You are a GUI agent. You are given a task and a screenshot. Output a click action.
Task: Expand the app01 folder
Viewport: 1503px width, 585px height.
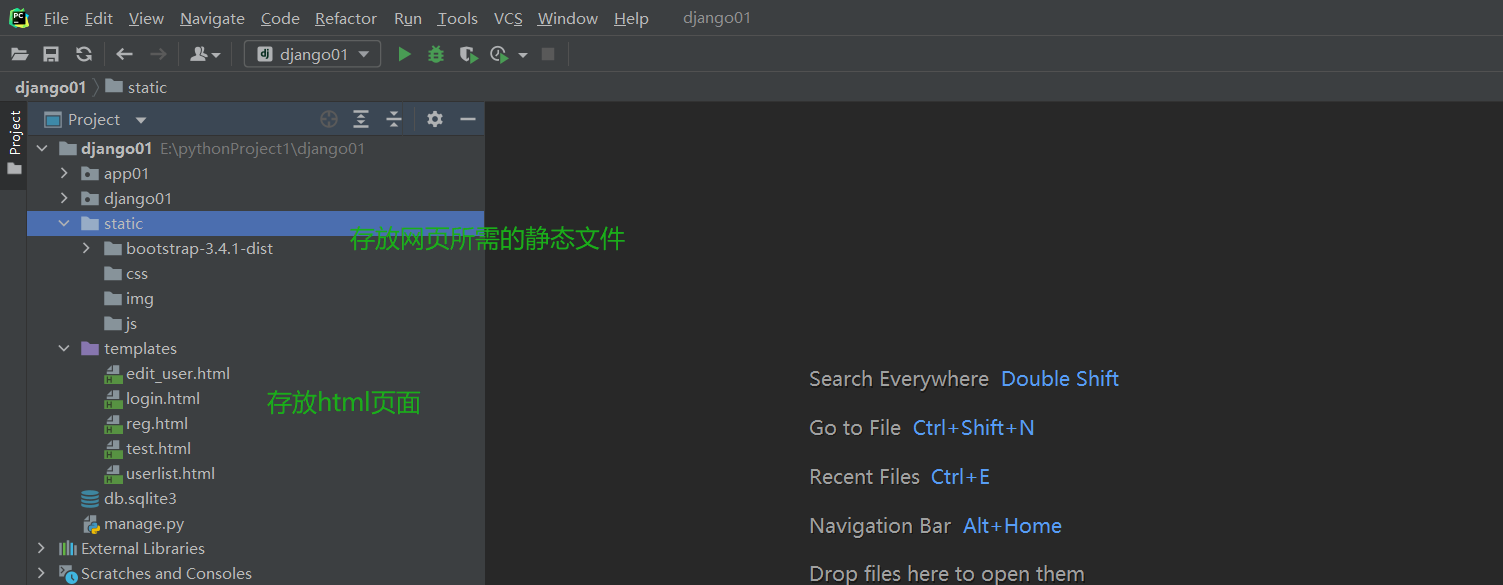64,173
